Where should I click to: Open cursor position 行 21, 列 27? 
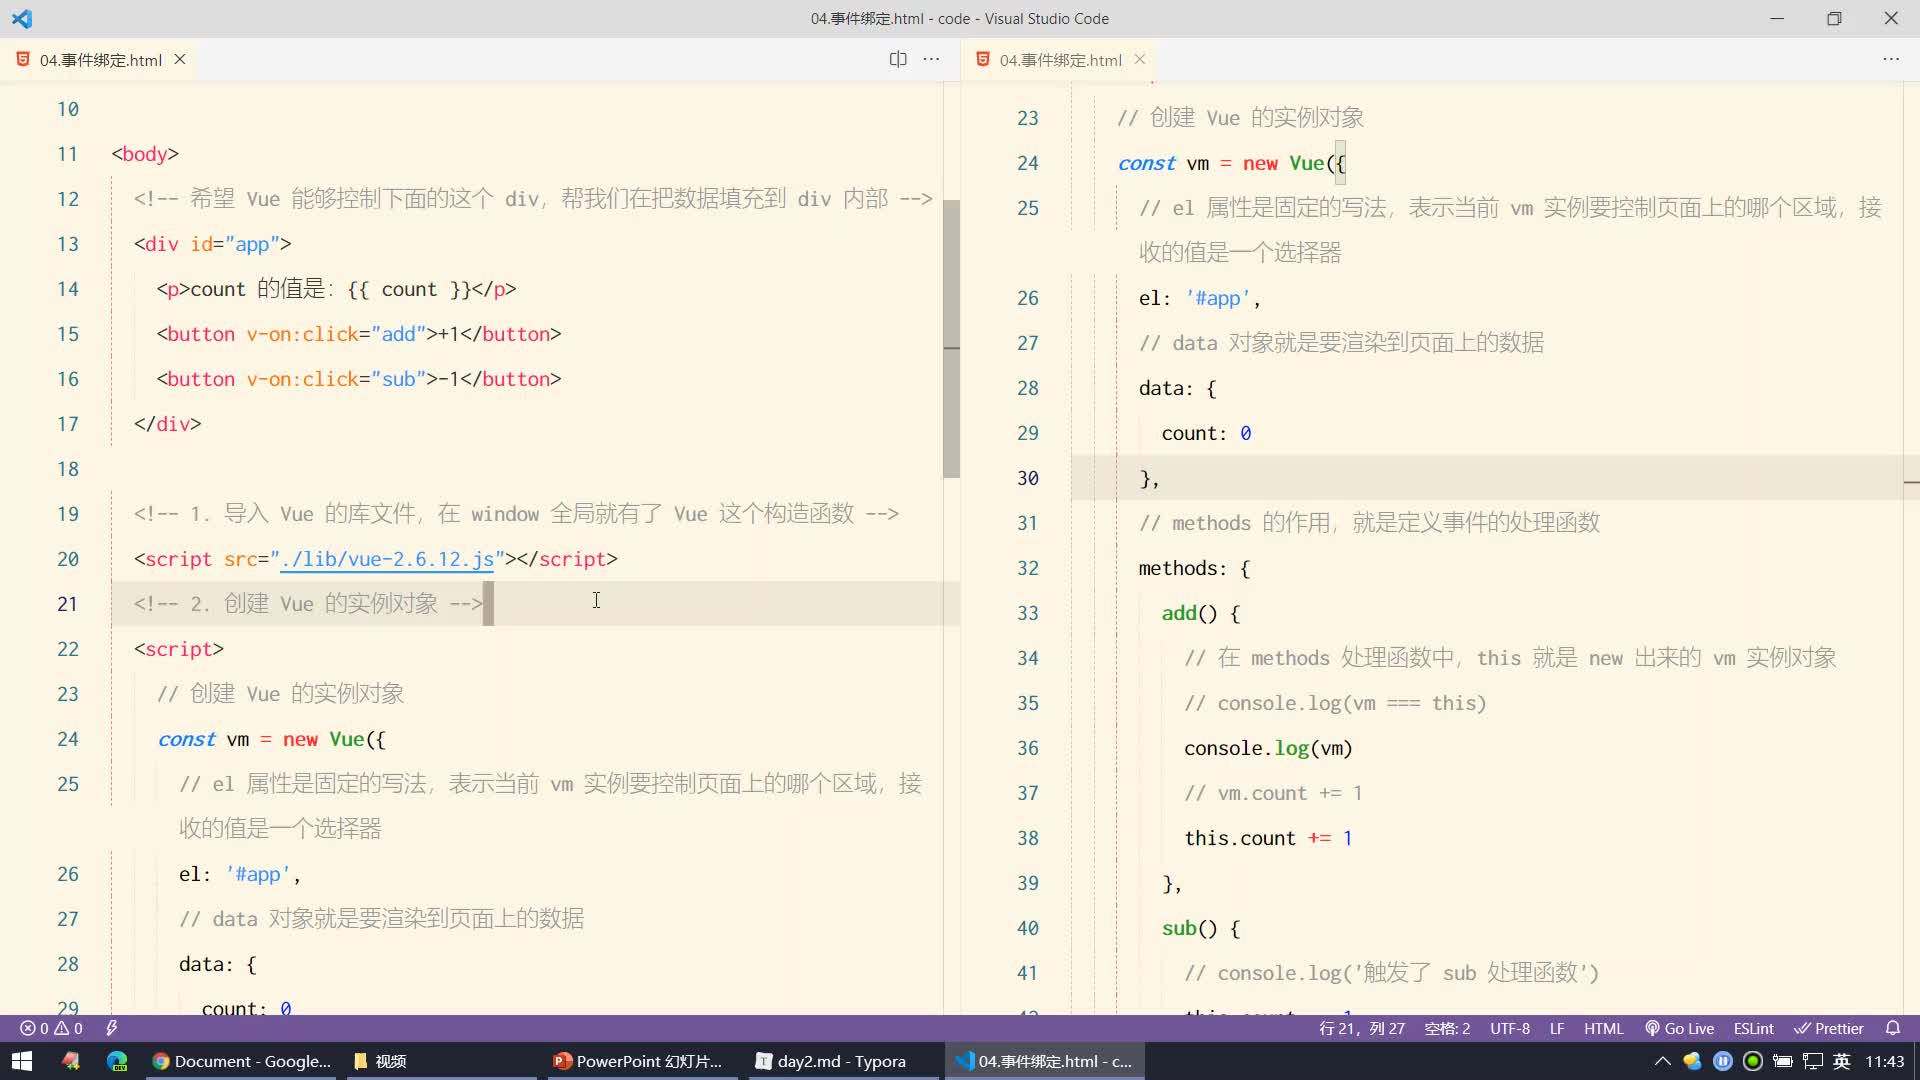tap(1361, 1028)
